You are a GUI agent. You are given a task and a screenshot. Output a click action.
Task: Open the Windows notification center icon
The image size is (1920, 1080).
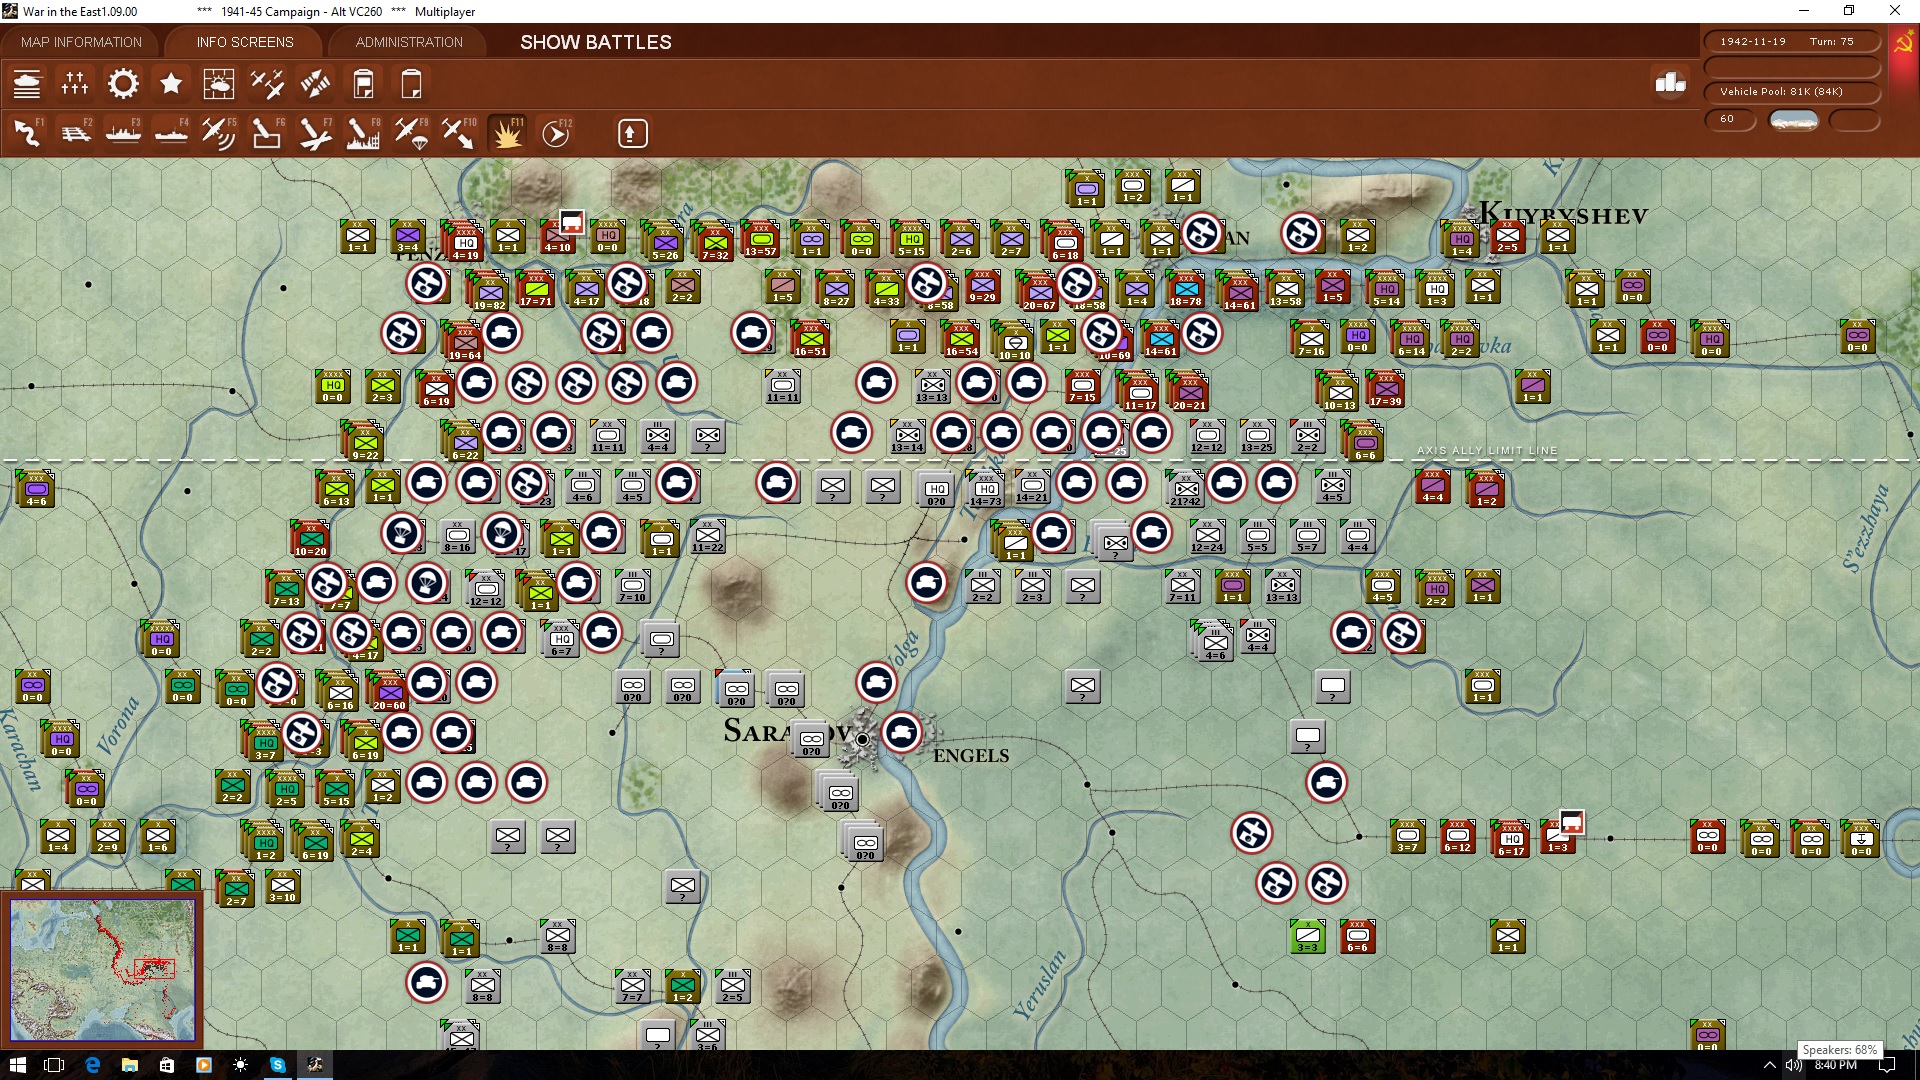(1887, 1065)
